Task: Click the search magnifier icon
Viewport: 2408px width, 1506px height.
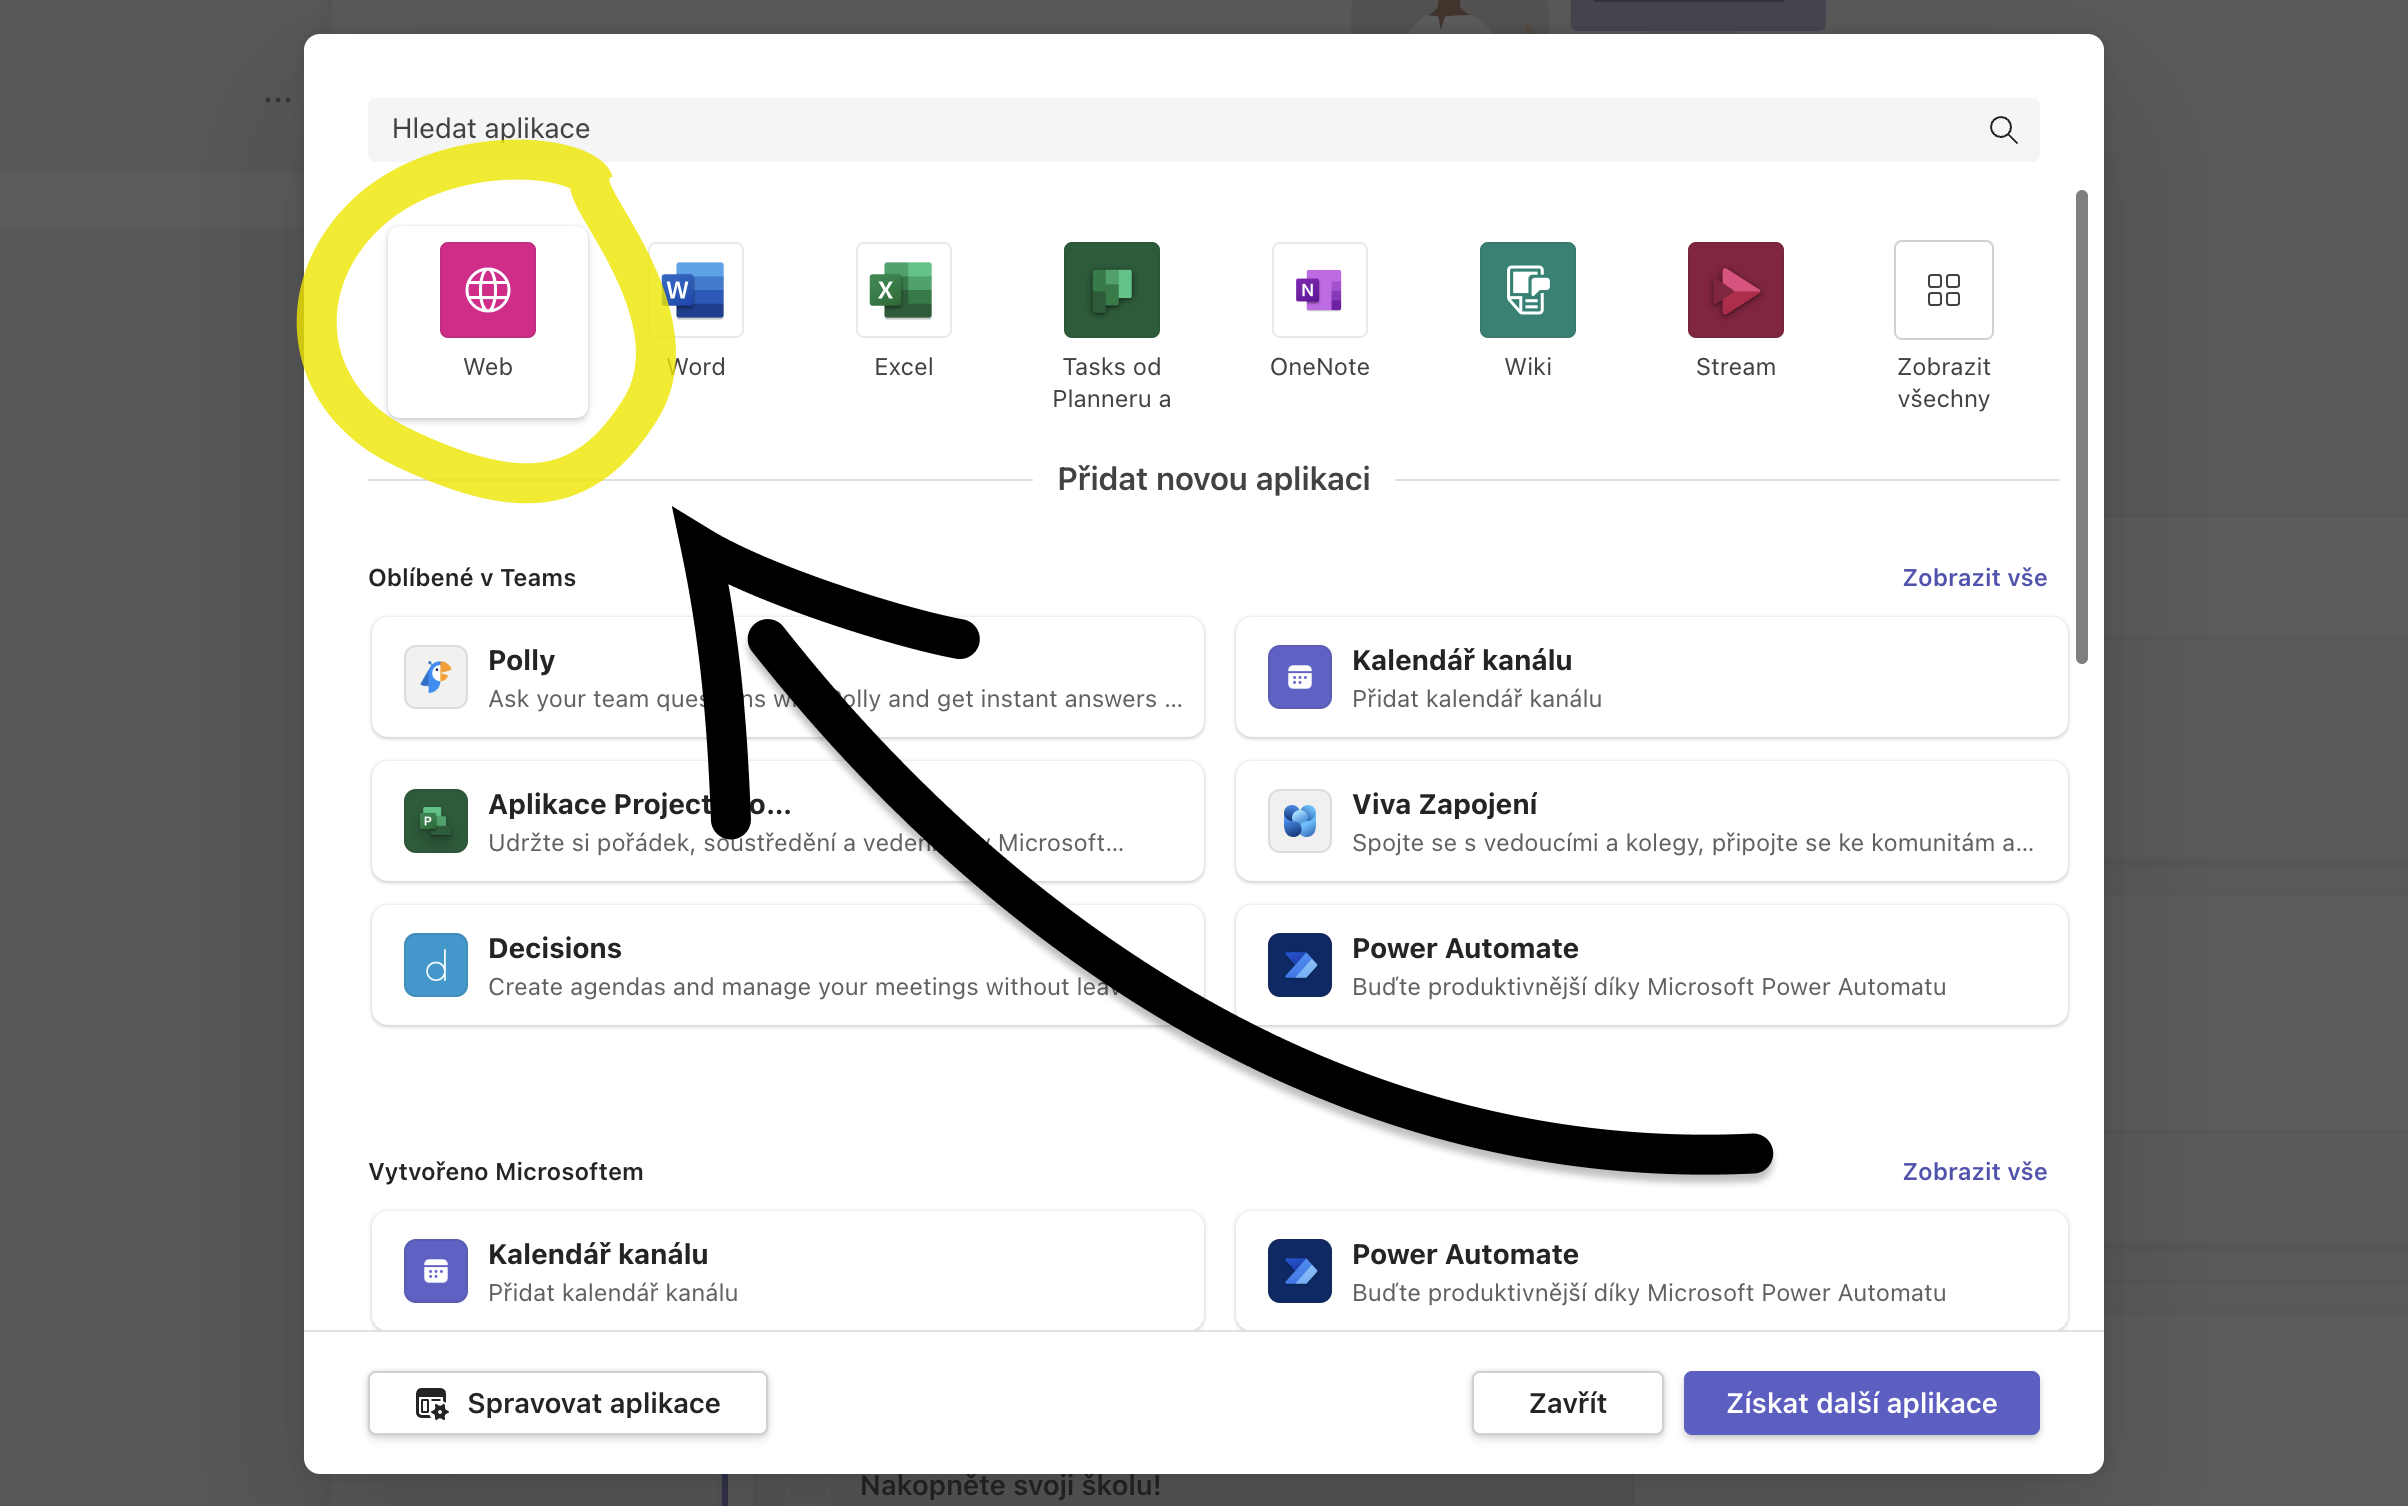Action: coord(2003,130)
